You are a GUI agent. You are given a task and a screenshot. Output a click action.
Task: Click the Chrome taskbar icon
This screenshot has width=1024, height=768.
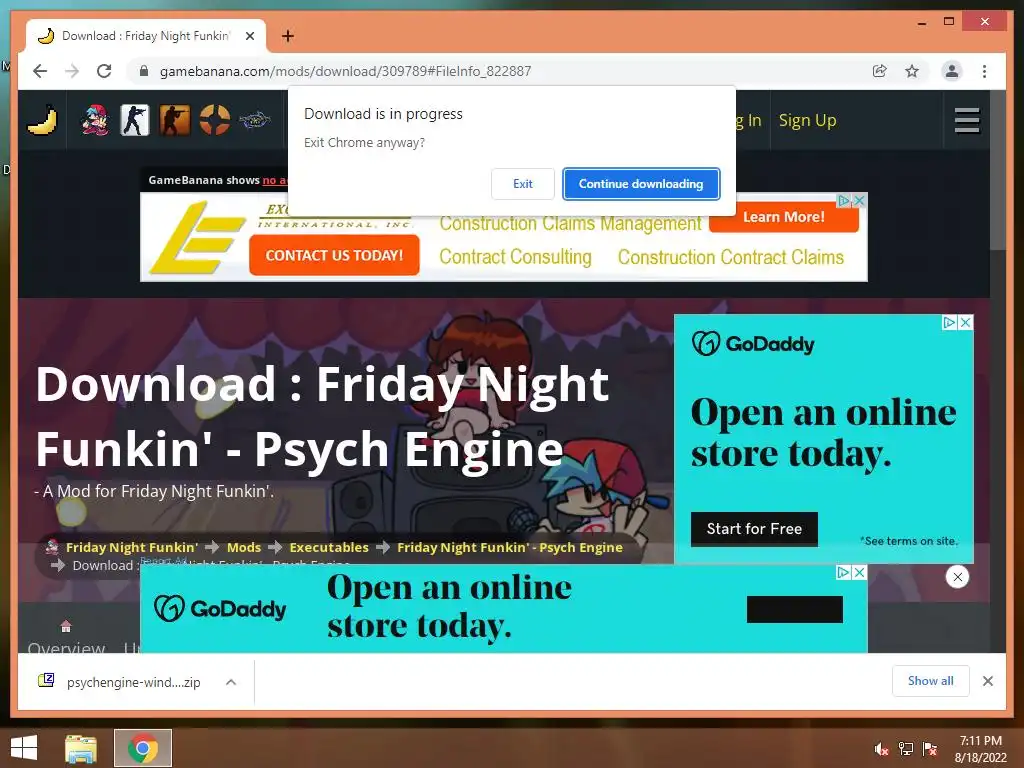coord(143,748)
